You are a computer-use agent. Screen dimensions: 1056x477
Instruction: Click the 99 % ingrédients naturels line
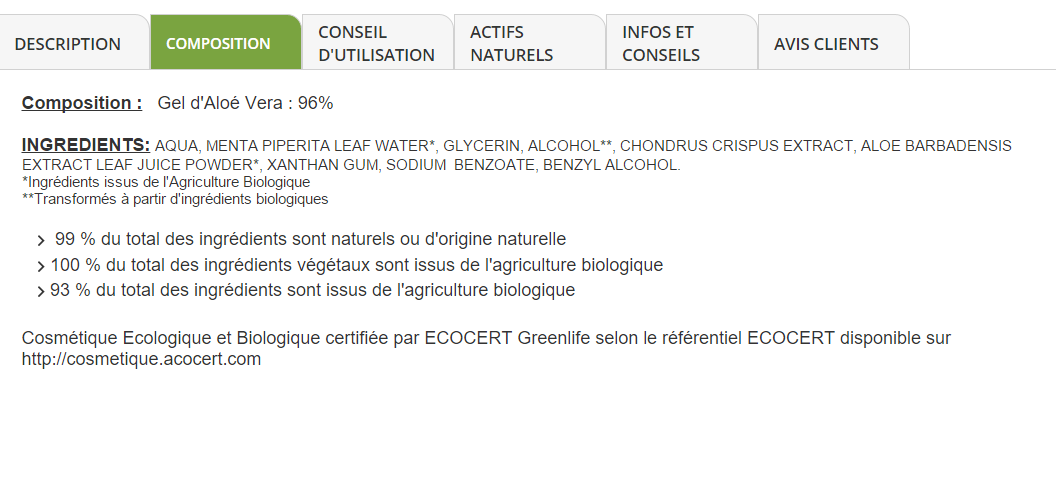click(x=310, y=239)
